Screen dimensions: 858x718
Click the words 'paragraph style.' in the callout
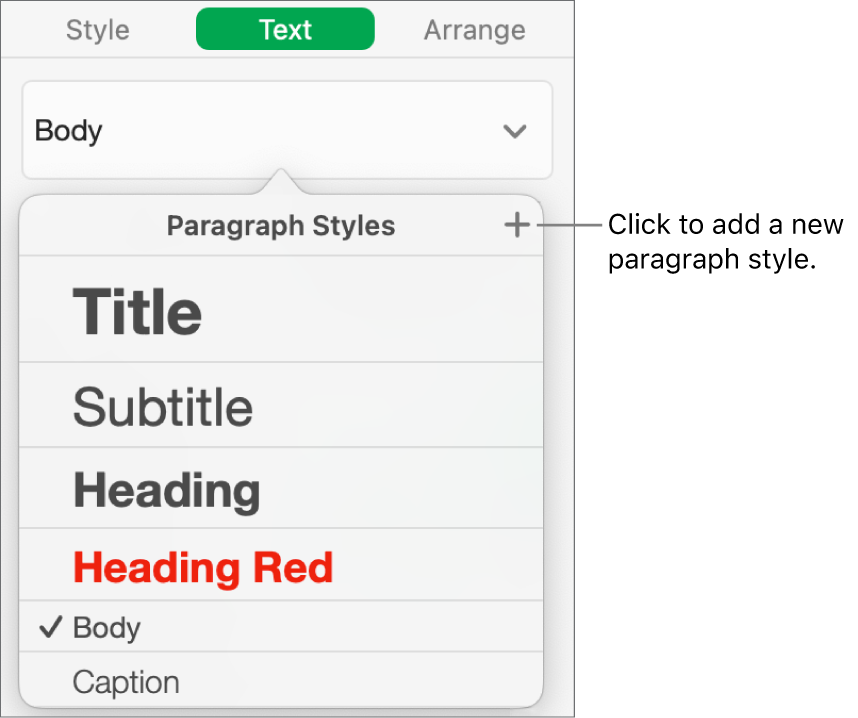pyautogui.click(x=713, y=259)
